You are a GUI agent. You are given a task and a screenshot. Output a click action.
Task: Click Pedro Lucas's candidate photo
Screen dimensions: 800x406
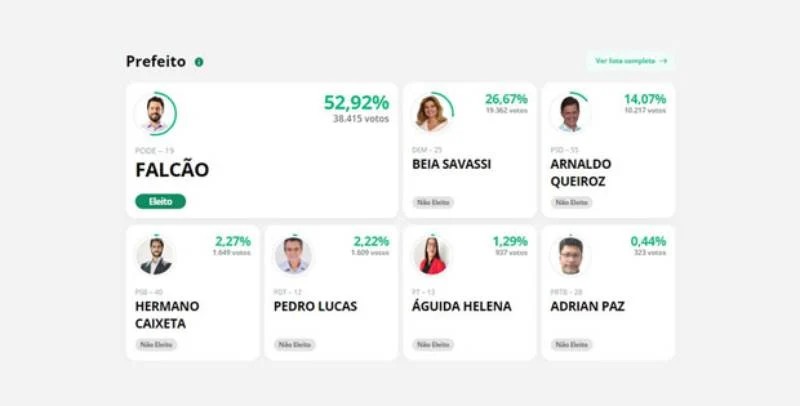tap(293, 256)
